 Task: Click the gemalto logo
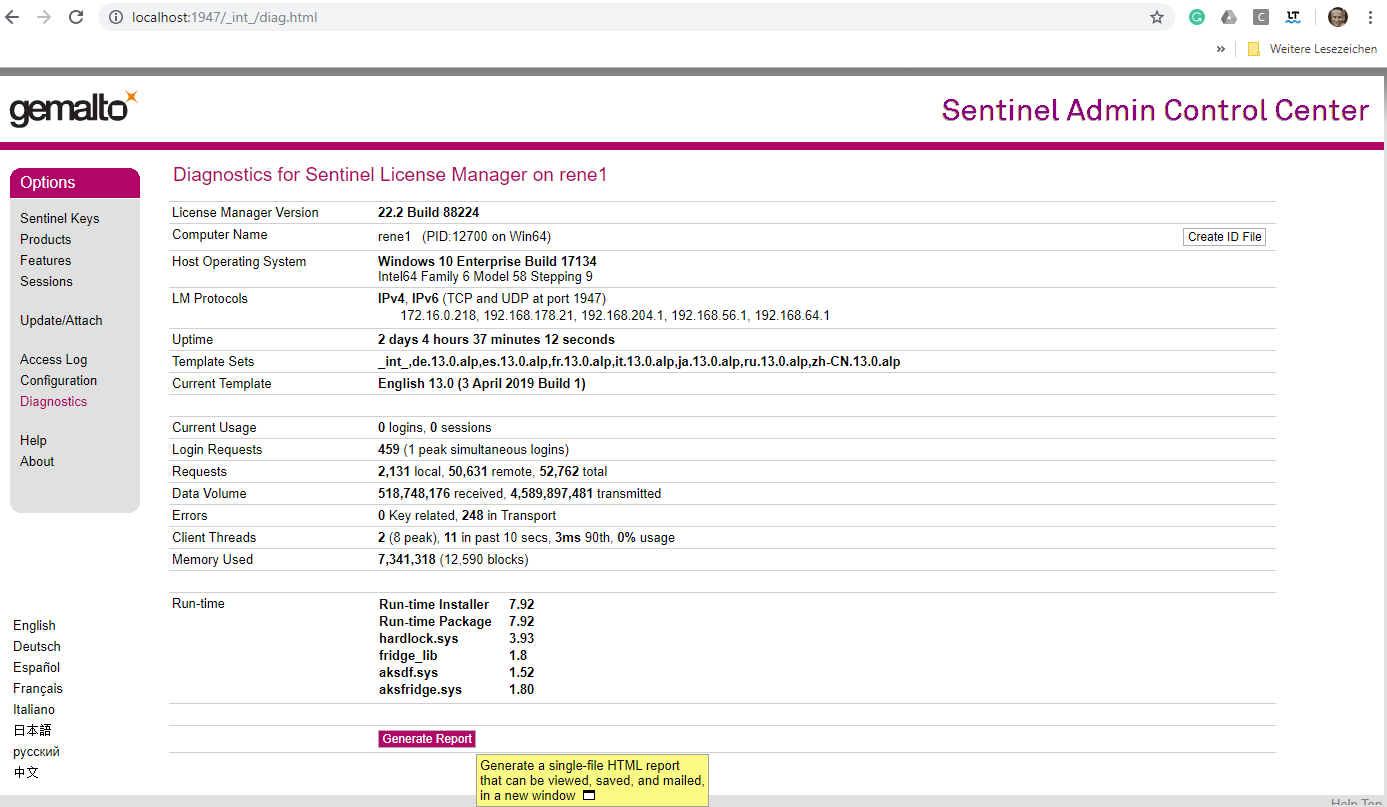pyautogui.click(x=70, y=109)
